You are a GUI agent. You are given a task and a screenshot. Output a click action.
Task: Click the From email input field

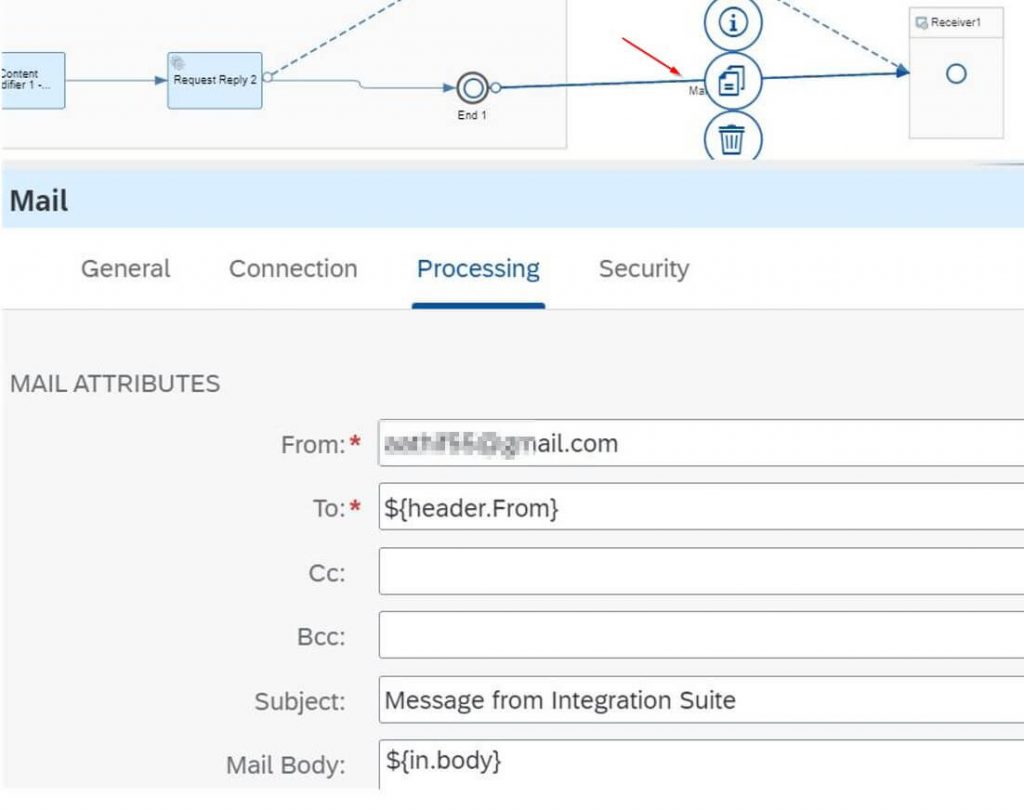click(701, 443)
